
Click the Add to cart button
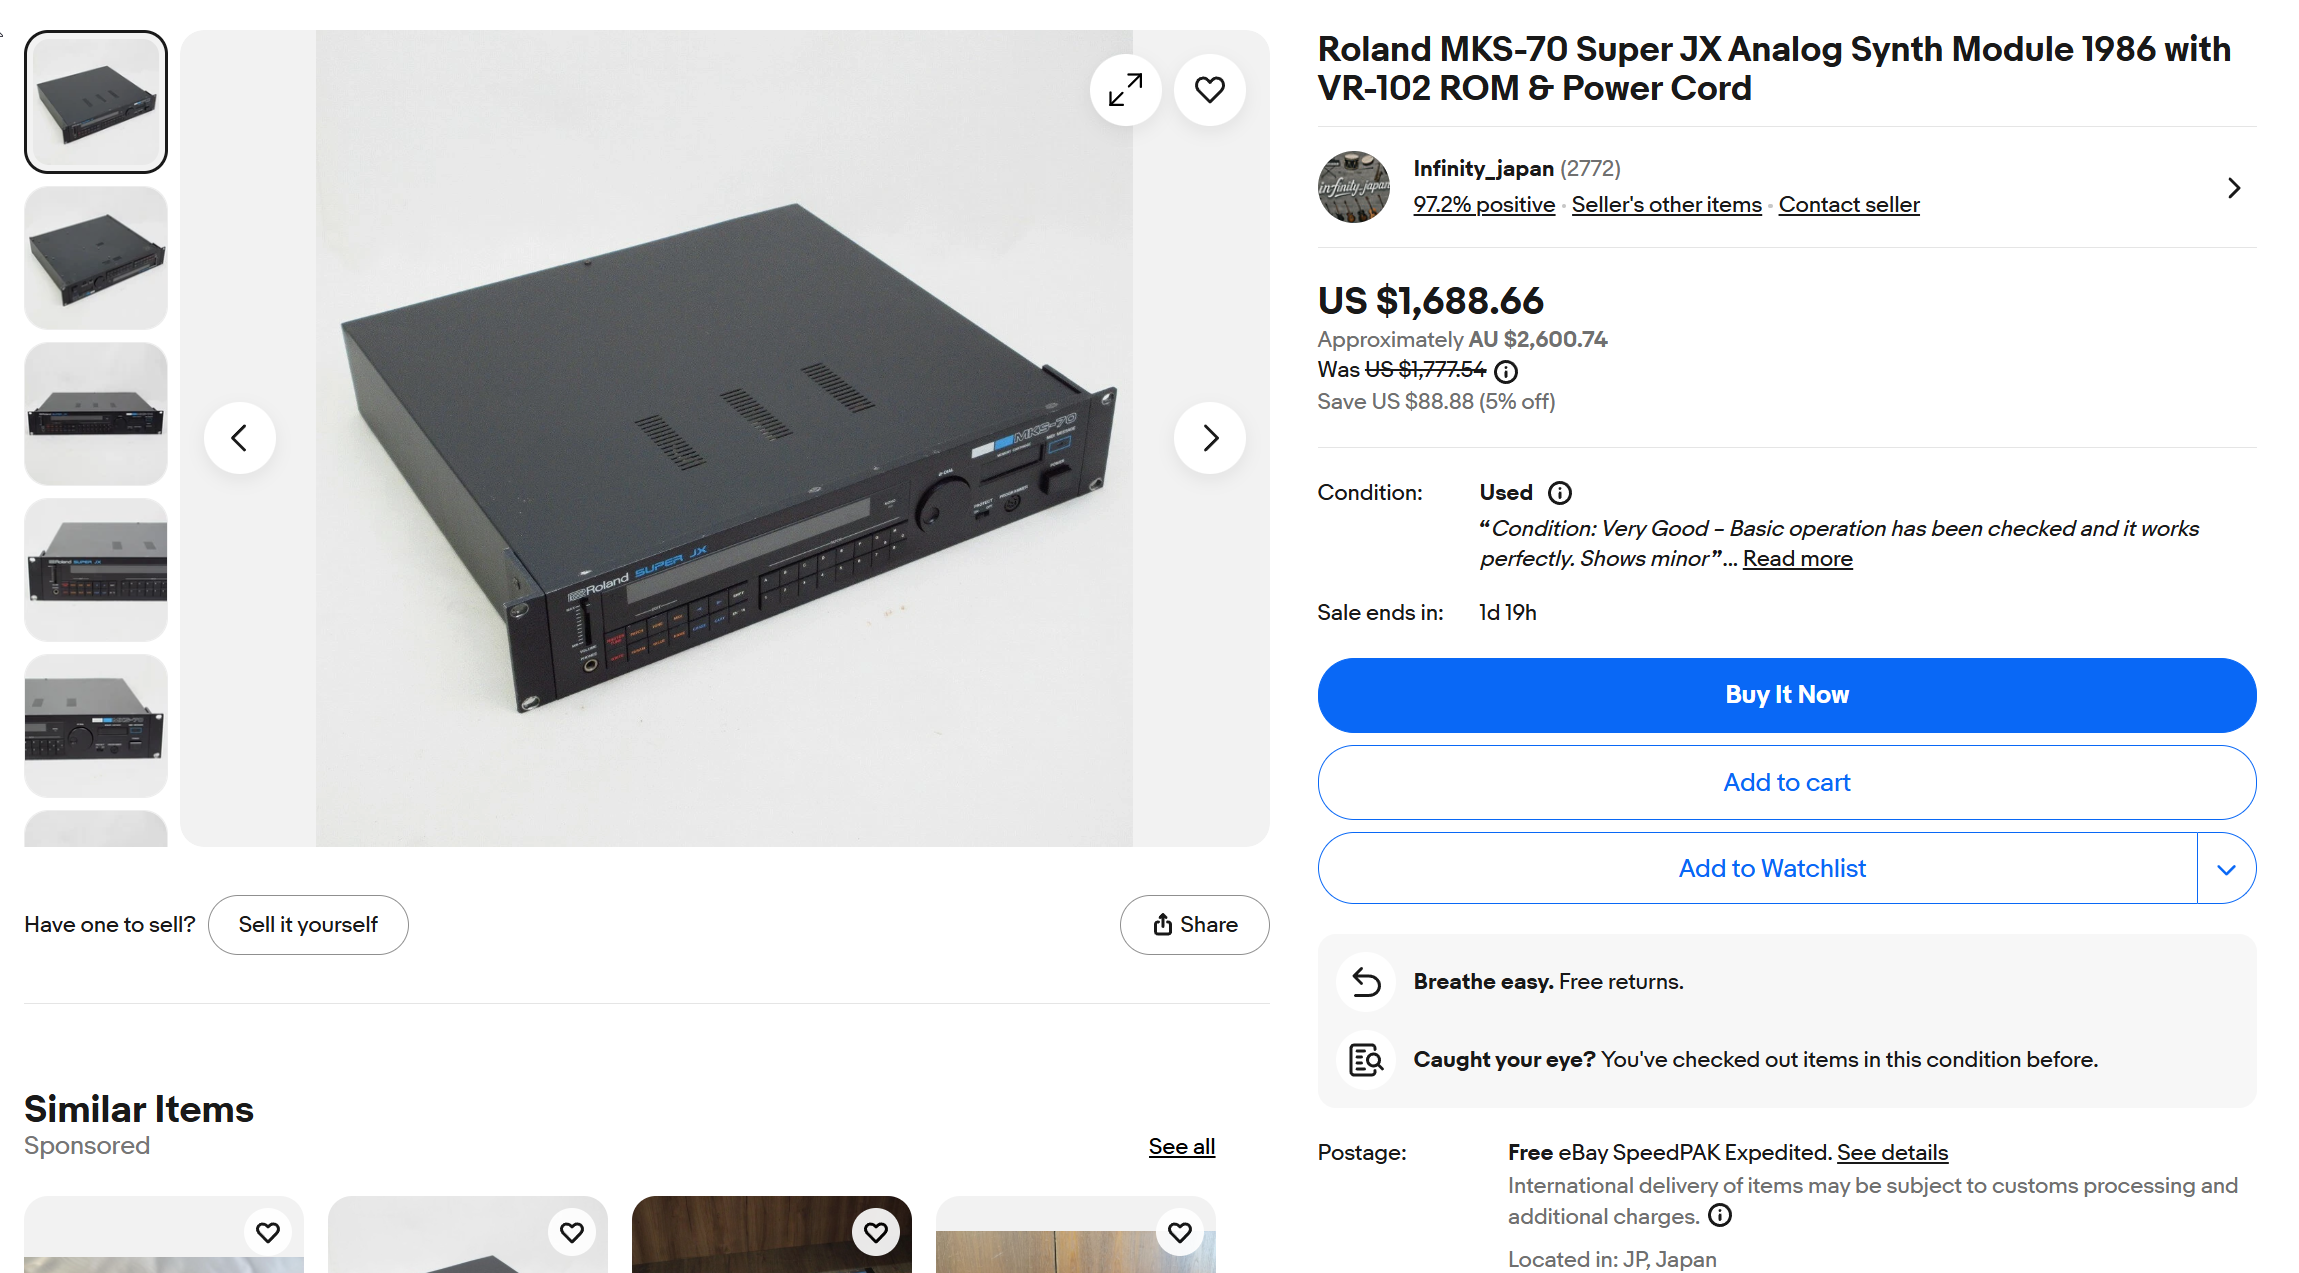click(x=1786, y=783)
